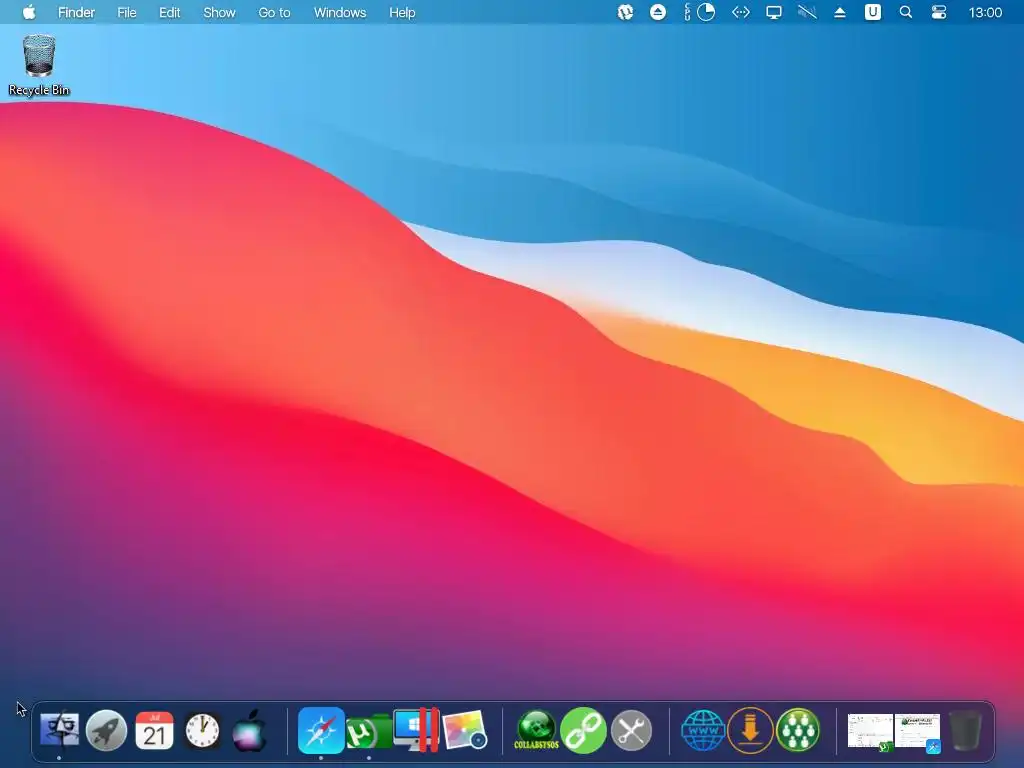Open Calendar showing 21 in dock
This screenshot has height=768, width=1024.
tap(154, 730)
